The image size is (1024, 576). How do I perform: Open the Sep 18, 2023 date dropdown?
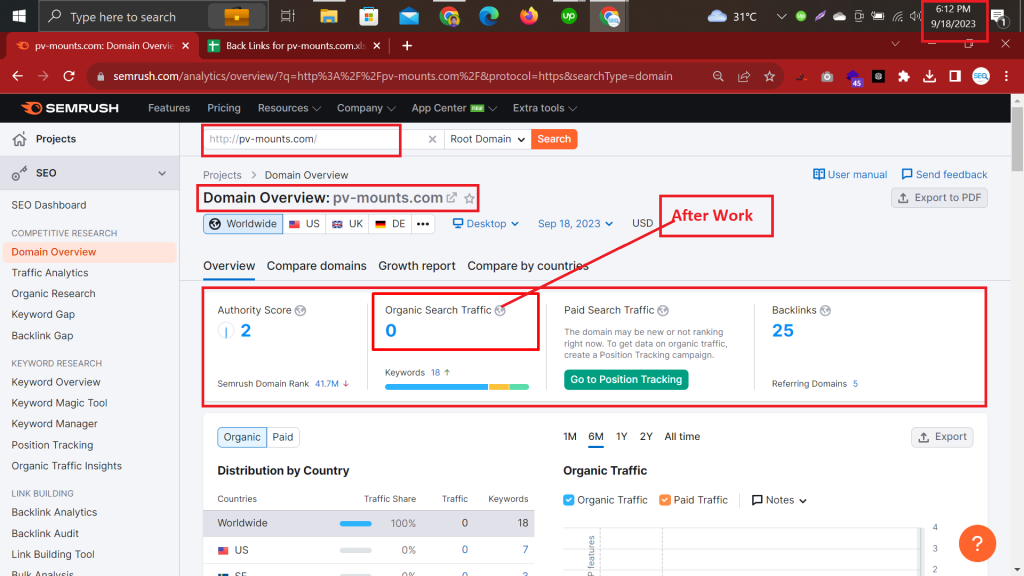coord(575,224)
